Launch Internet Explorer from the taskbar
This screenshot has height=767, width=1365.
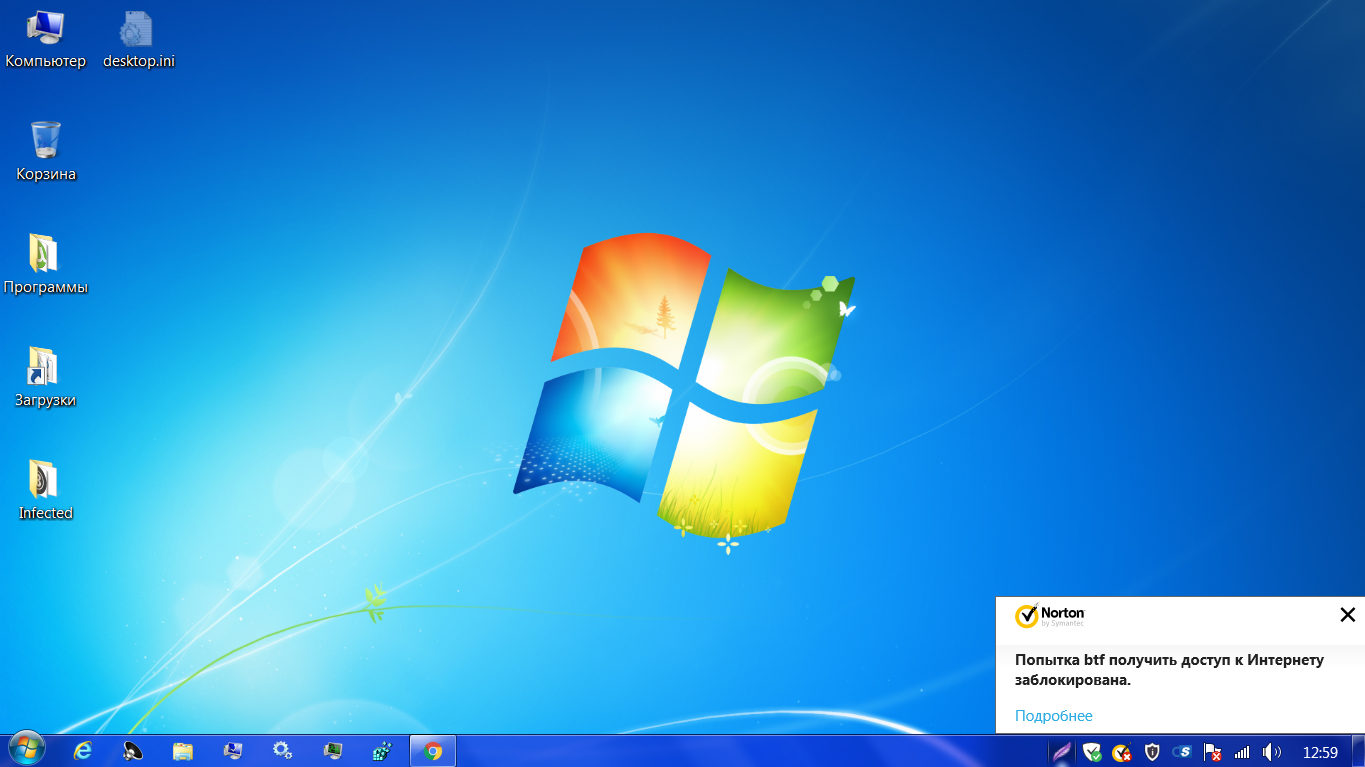(83, 751)
